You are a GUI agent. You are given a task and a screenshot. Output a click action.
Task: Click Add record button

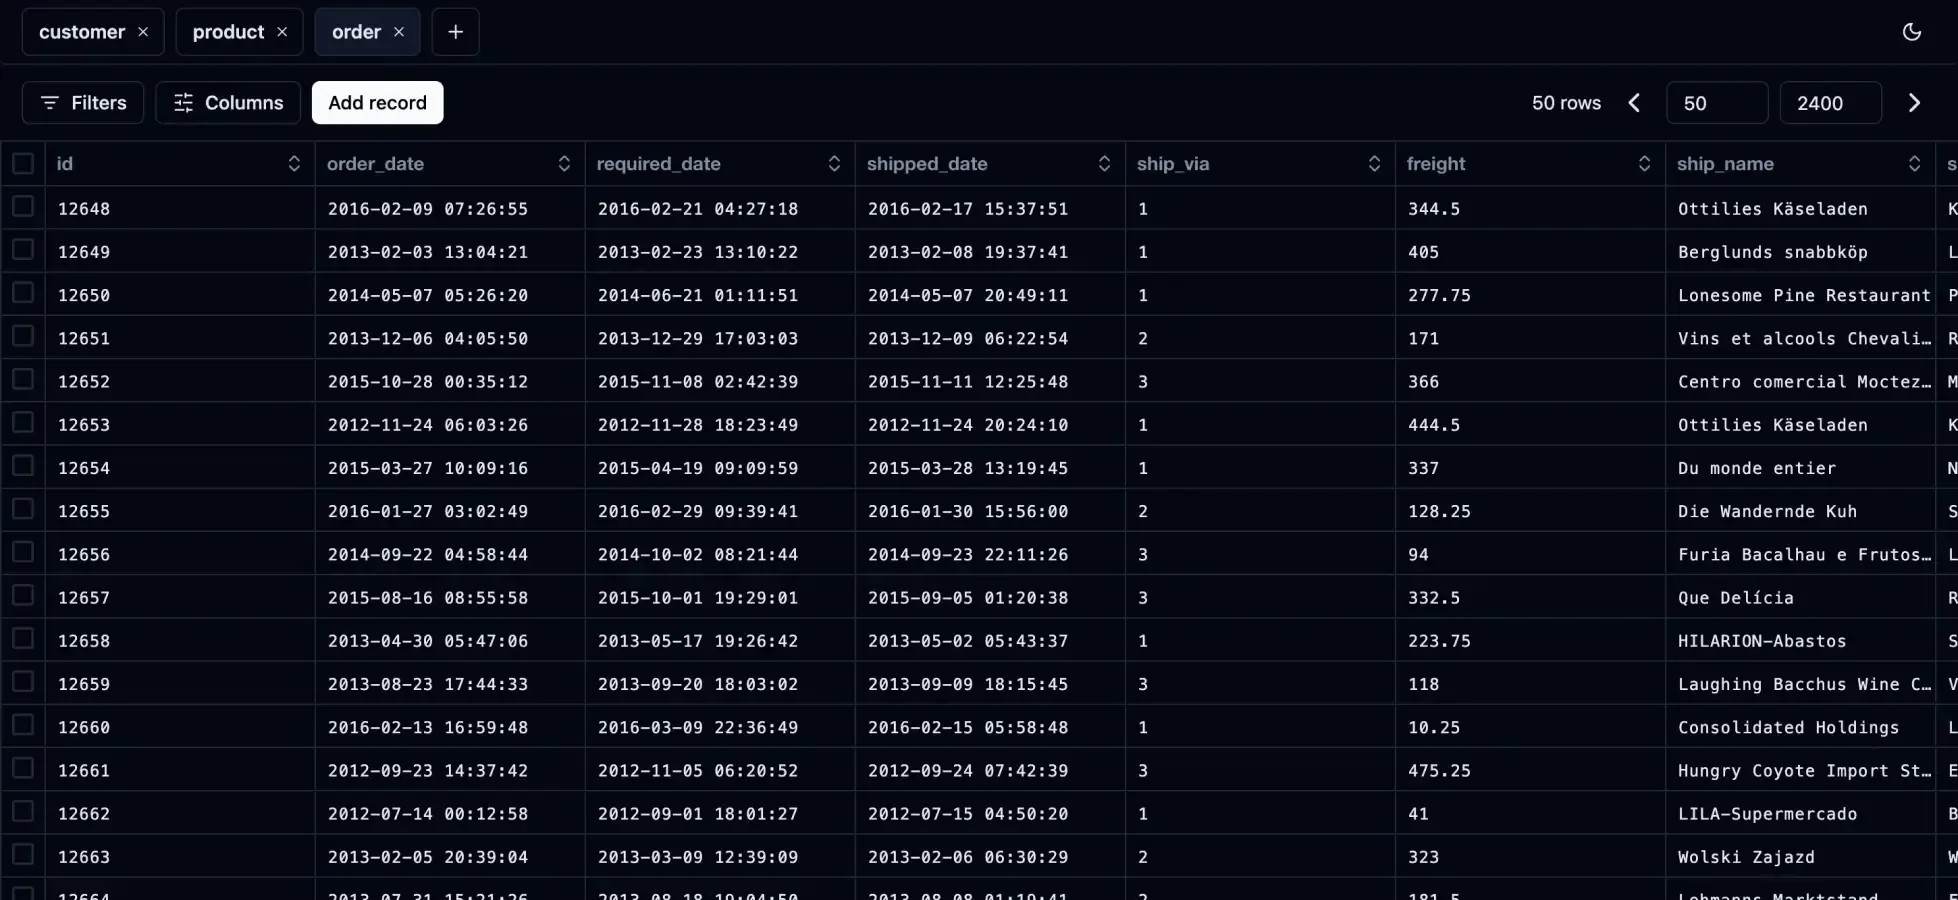(377, 103)
